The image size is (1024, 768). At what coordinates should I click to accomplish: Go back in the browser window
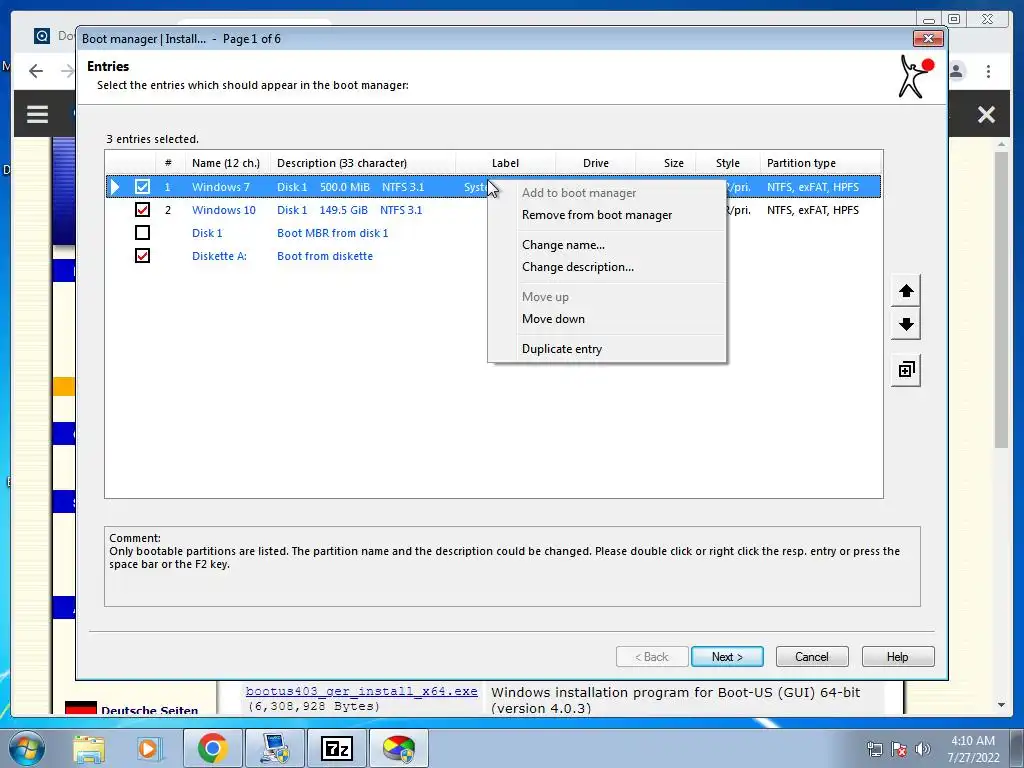(x=36, y=71)
